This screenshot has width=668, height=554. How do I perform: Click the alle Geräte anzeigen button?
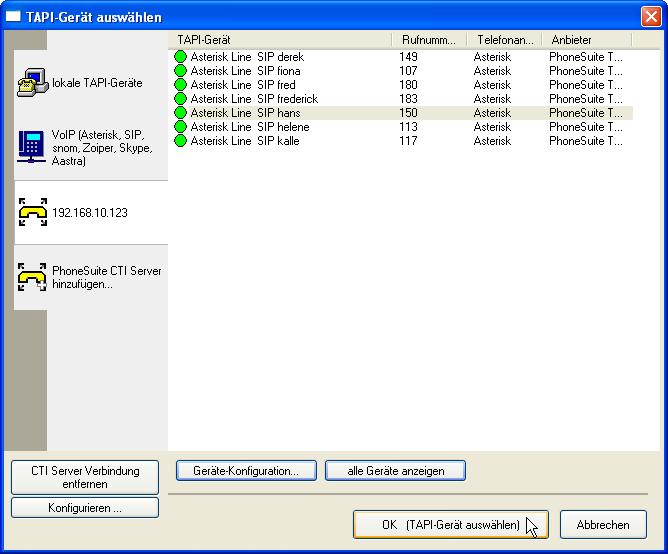[x=395, y=470]
